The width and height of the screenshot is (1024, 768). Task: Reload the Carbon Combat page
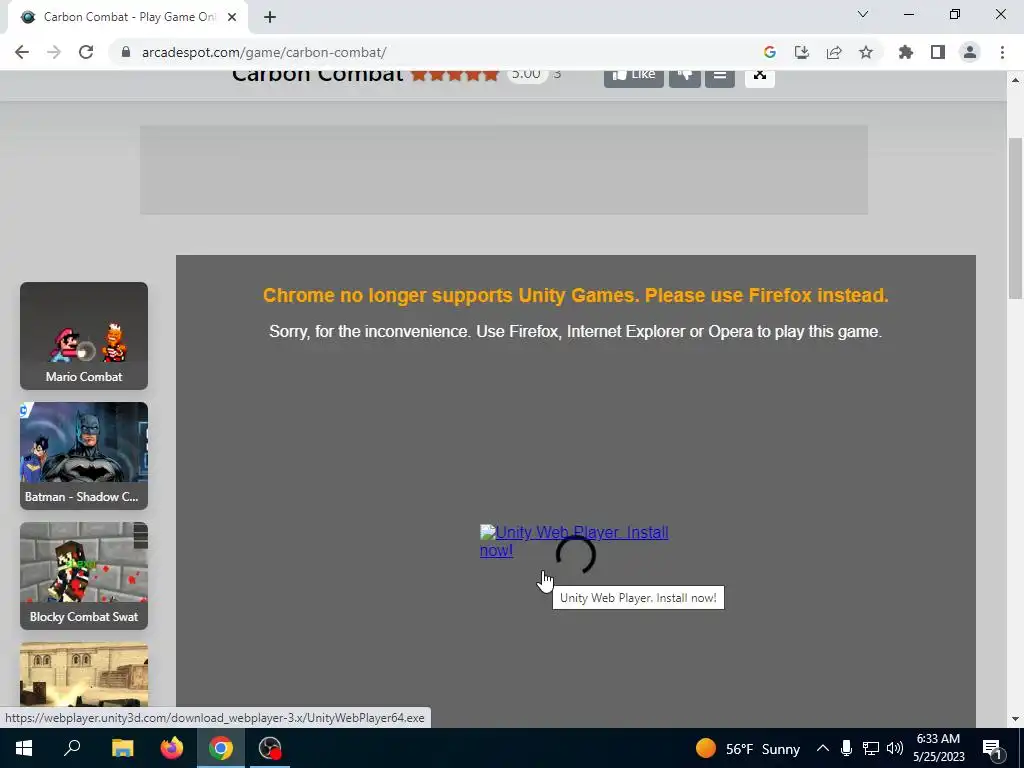[86, 52]
